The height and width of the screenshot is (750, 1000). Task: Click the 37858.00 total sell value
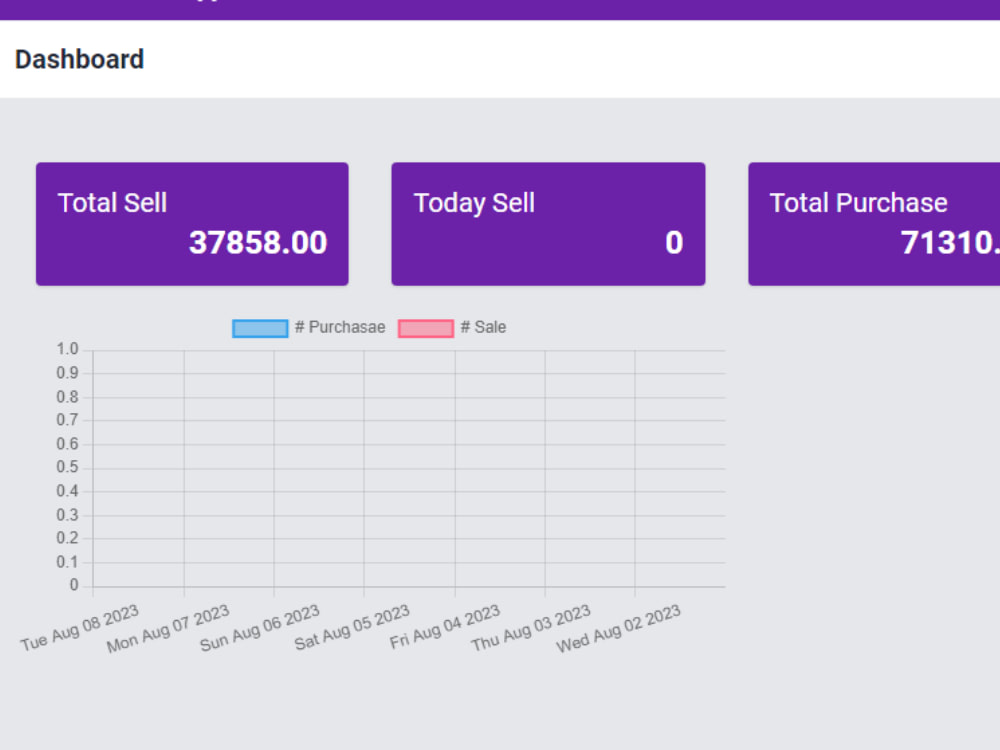click(x=258, y=242)
